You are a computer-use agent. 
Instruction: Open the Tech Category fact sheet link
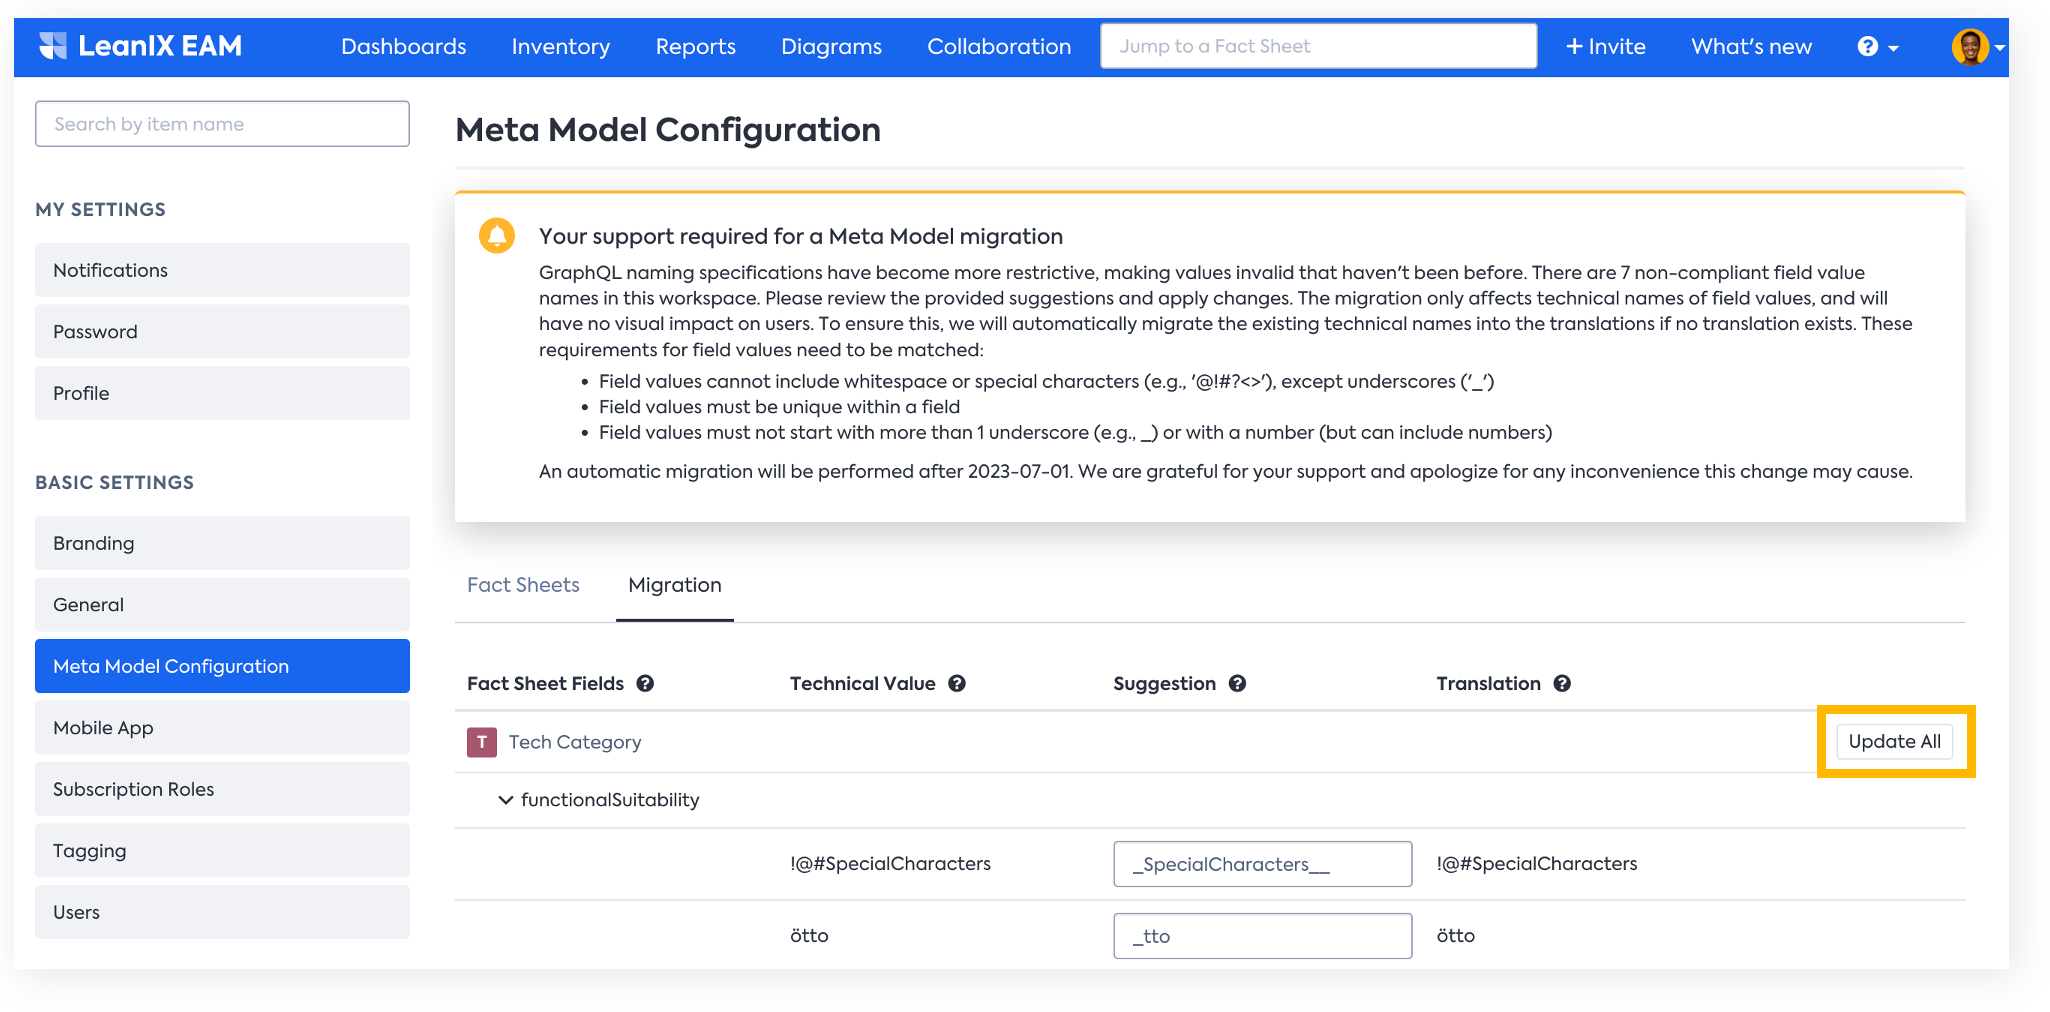pos(575,742)
